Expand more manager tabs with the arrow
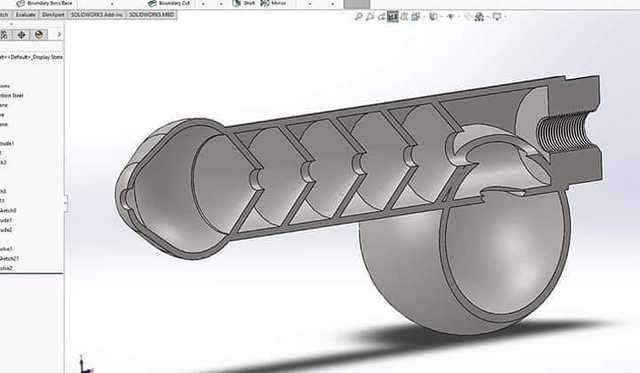 (59, 35)
